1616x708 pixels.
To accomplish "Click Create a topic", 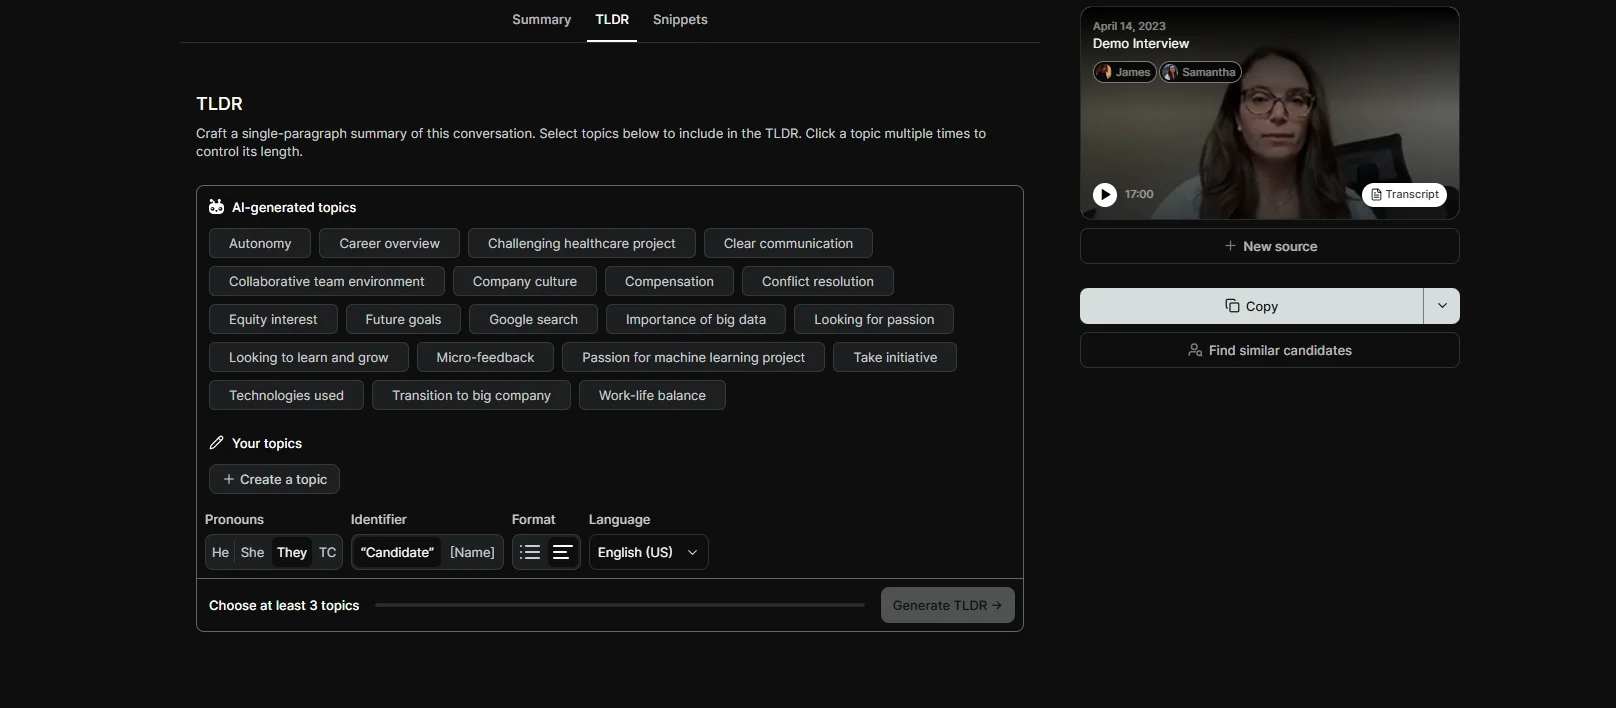I will click(x=274, y=479).
